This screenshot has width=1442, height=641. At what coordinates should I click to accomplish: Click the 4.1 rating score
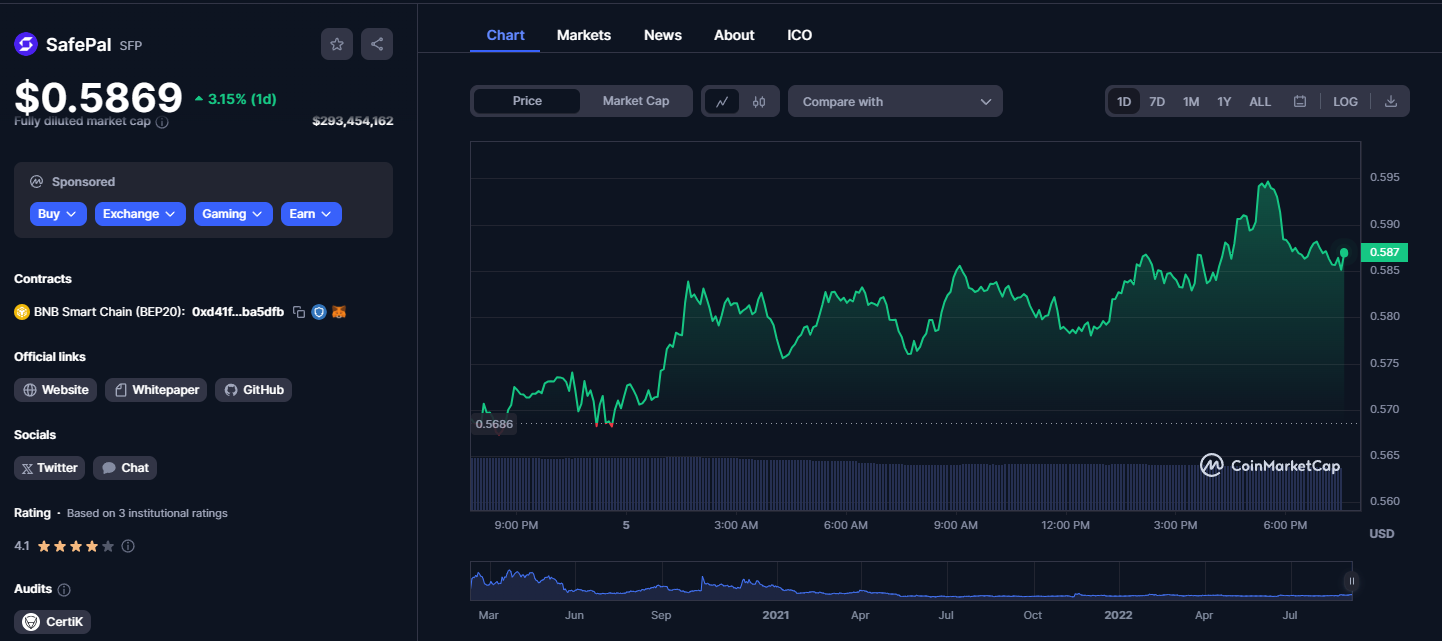tap(22, 547)
